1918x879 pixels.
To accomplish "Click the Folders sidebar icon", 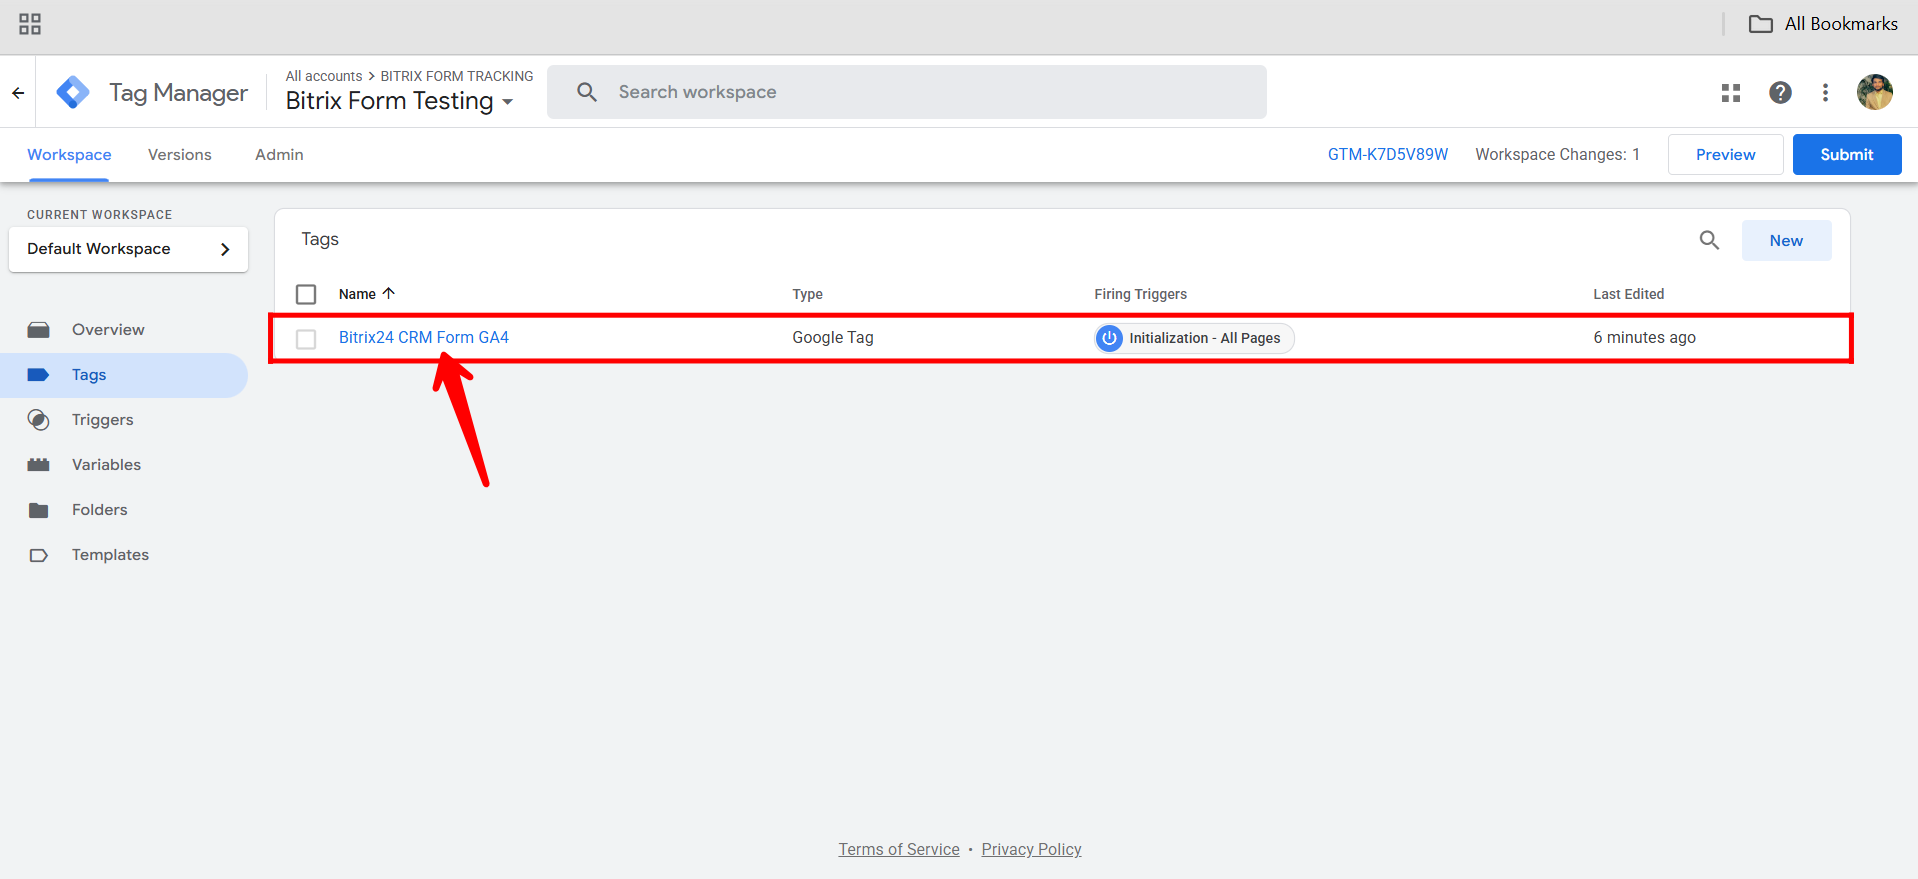I will 39,510.
